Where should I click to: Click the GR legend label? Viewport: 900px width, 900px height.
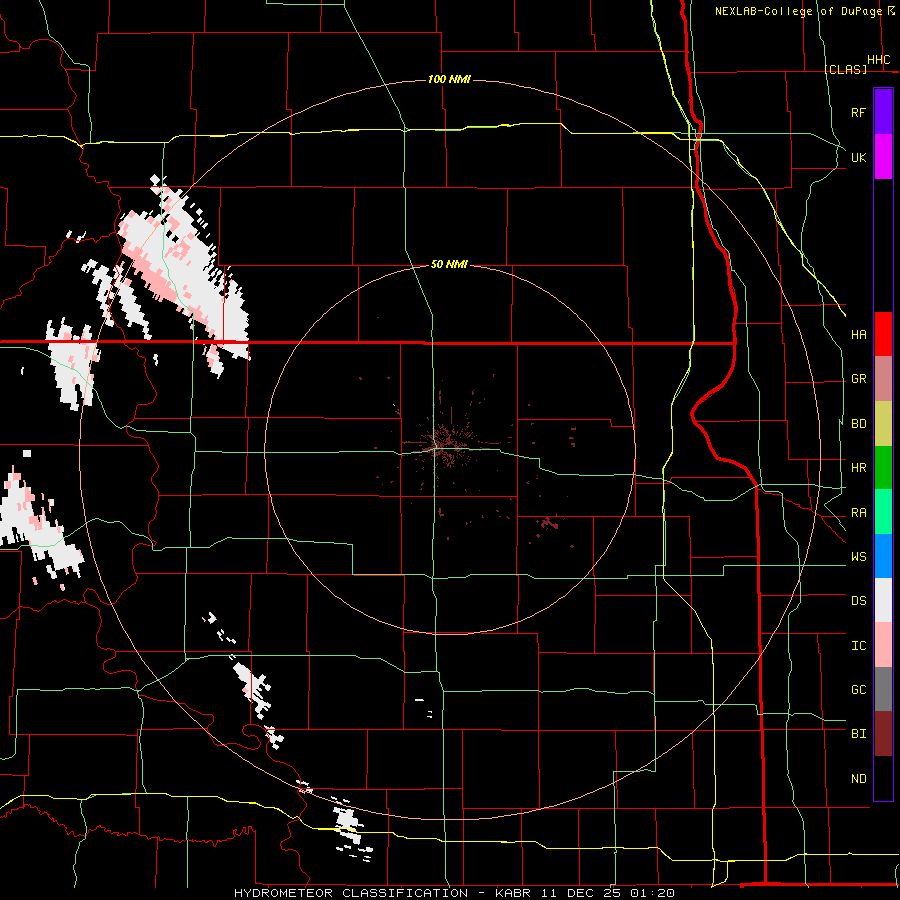click(x=859, y=379)
